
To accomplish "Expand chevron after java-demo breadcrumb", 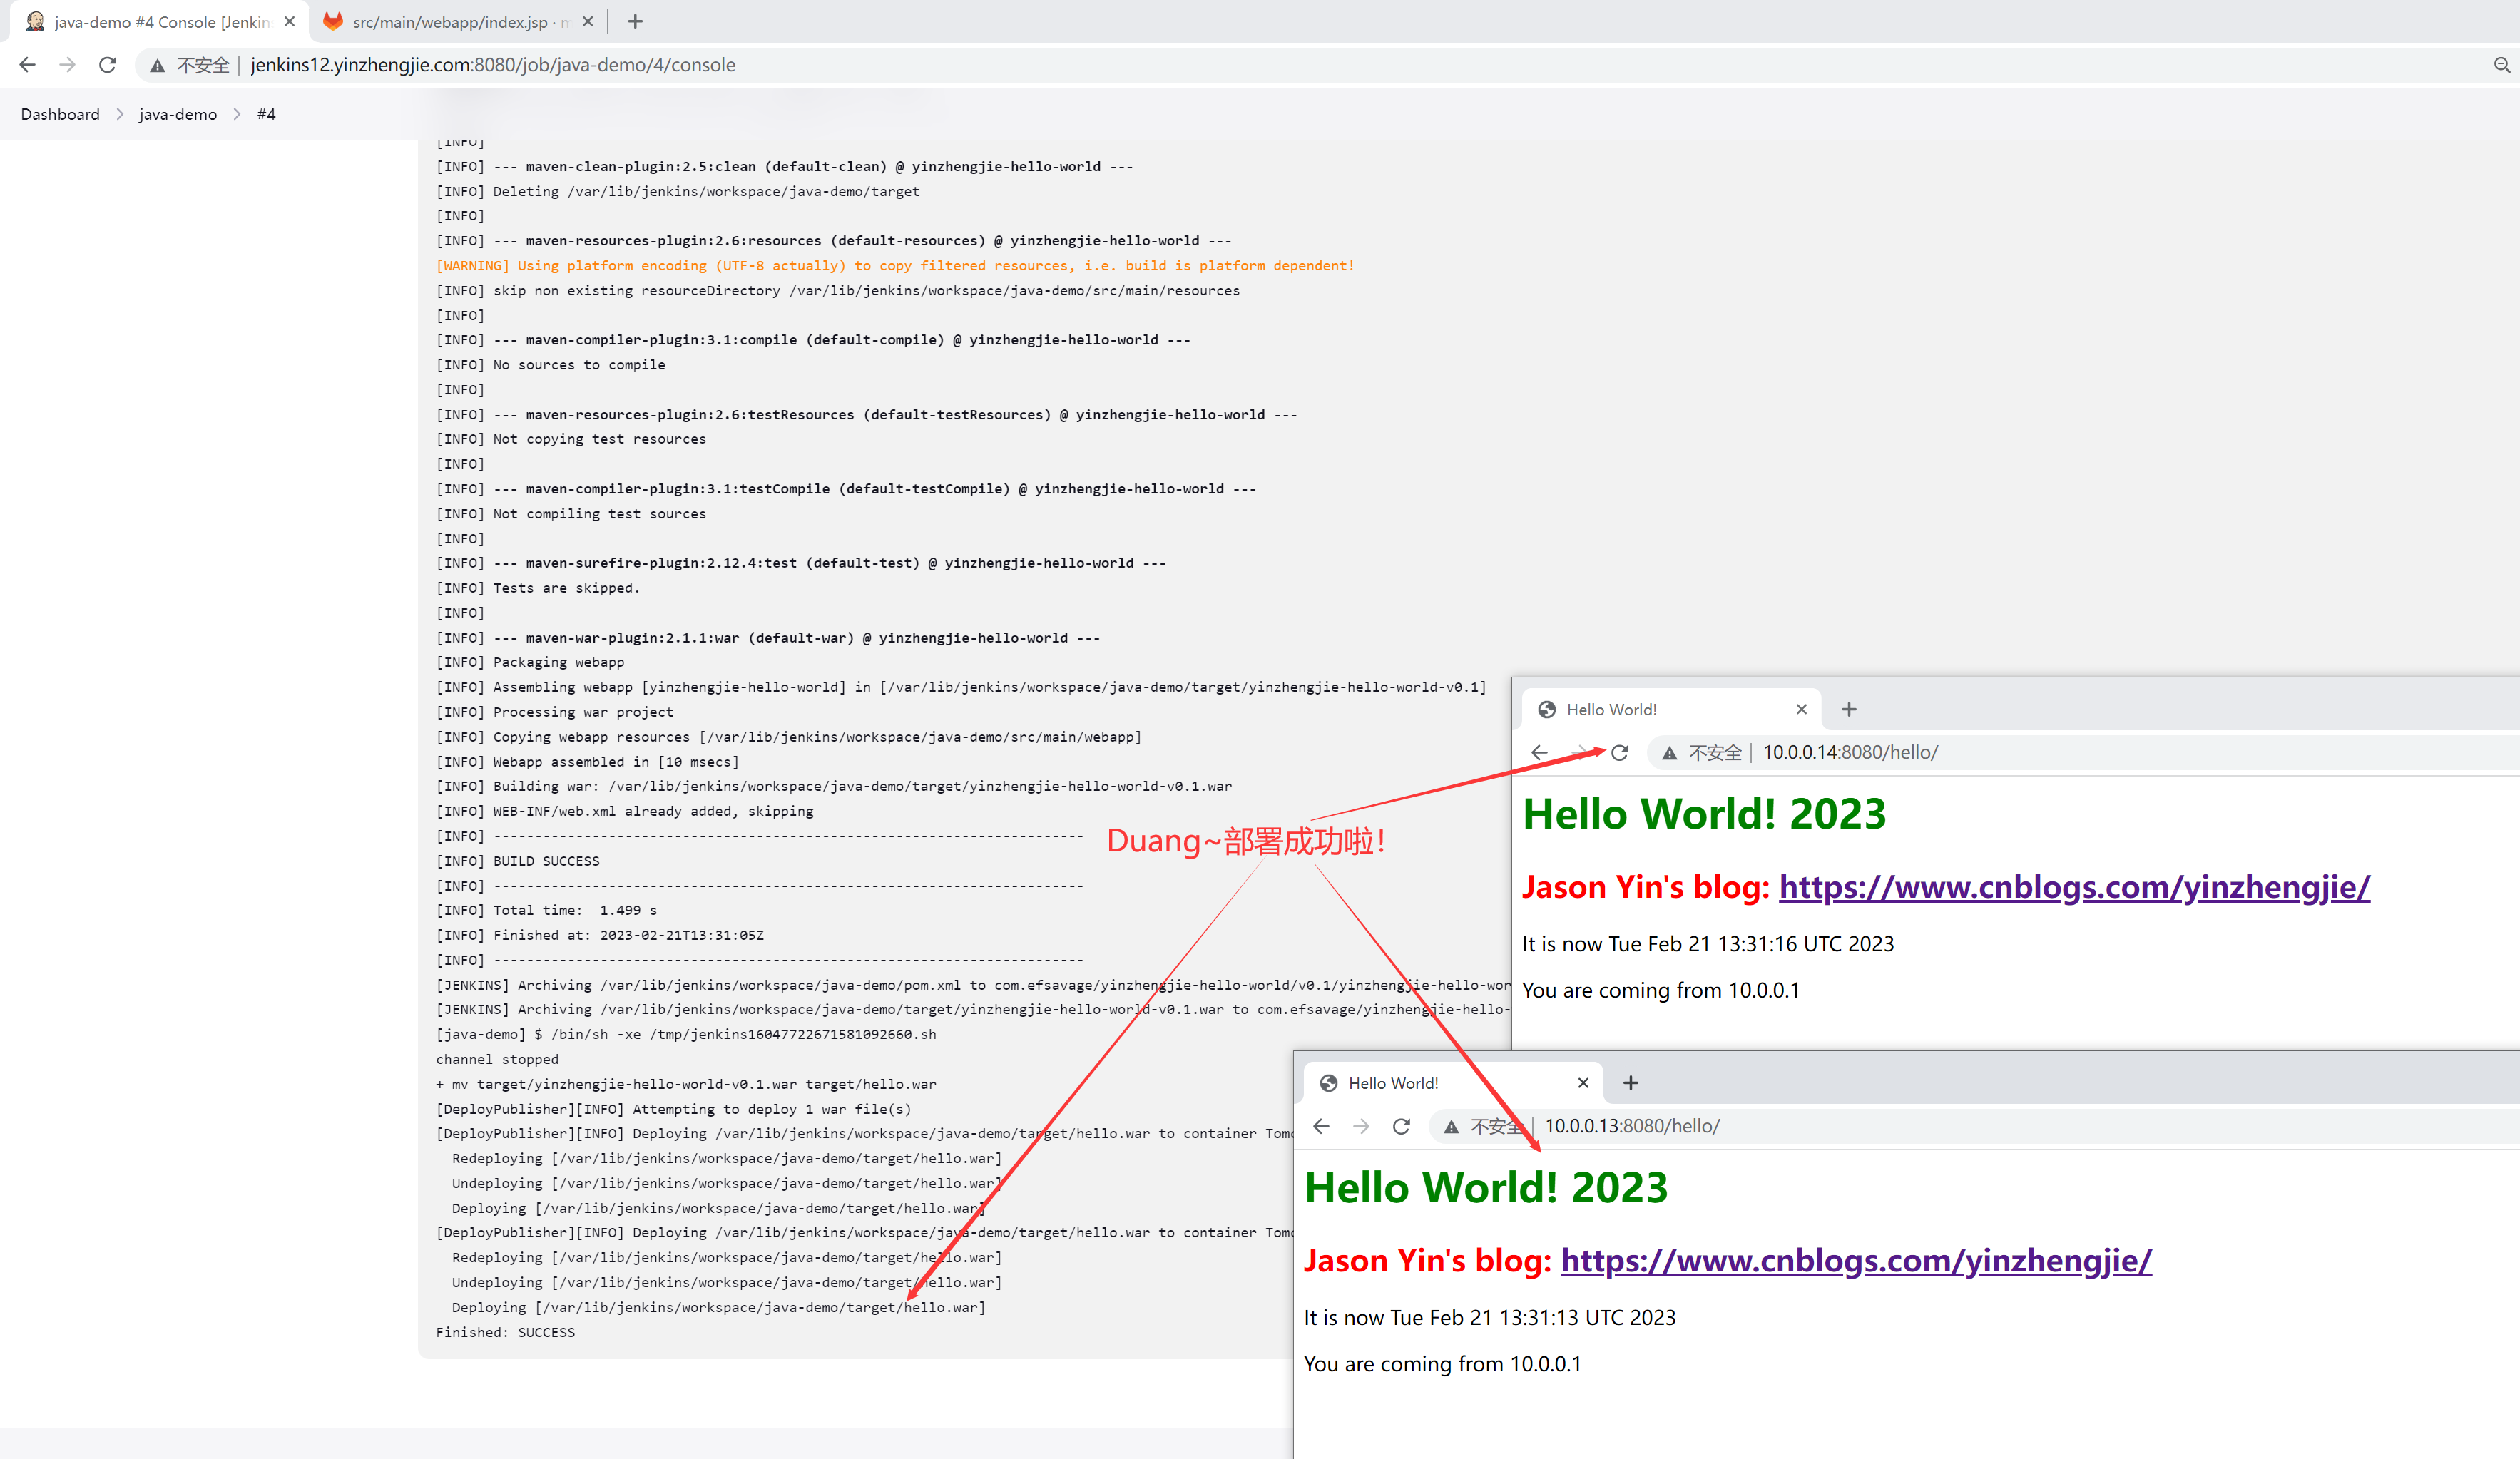I will tap(237, 114).
